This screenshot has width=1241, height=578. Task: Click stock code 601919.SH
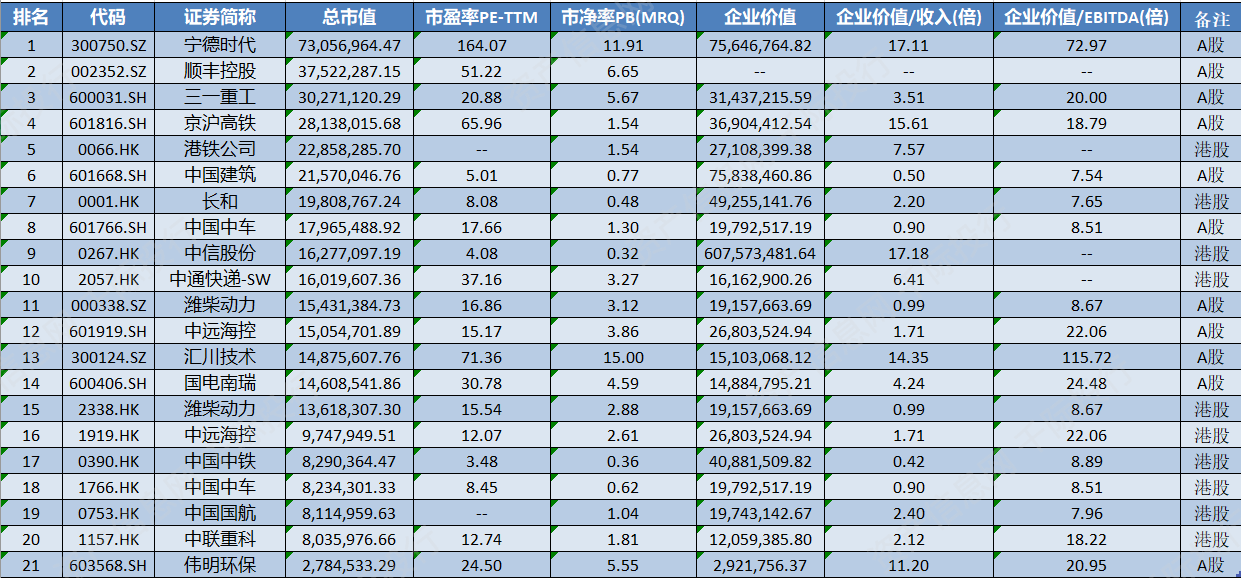coord(109,331)
